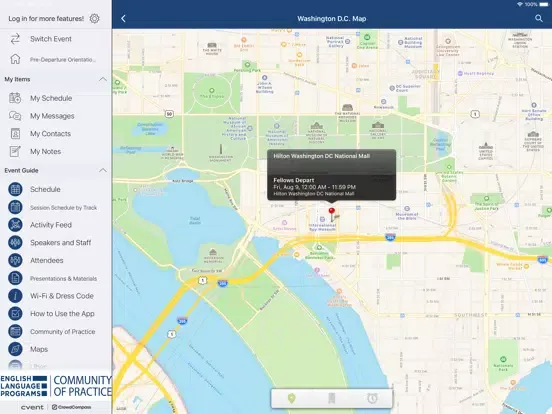Click the My Contacts icon

pyautogui.click(x=15, y=134)
